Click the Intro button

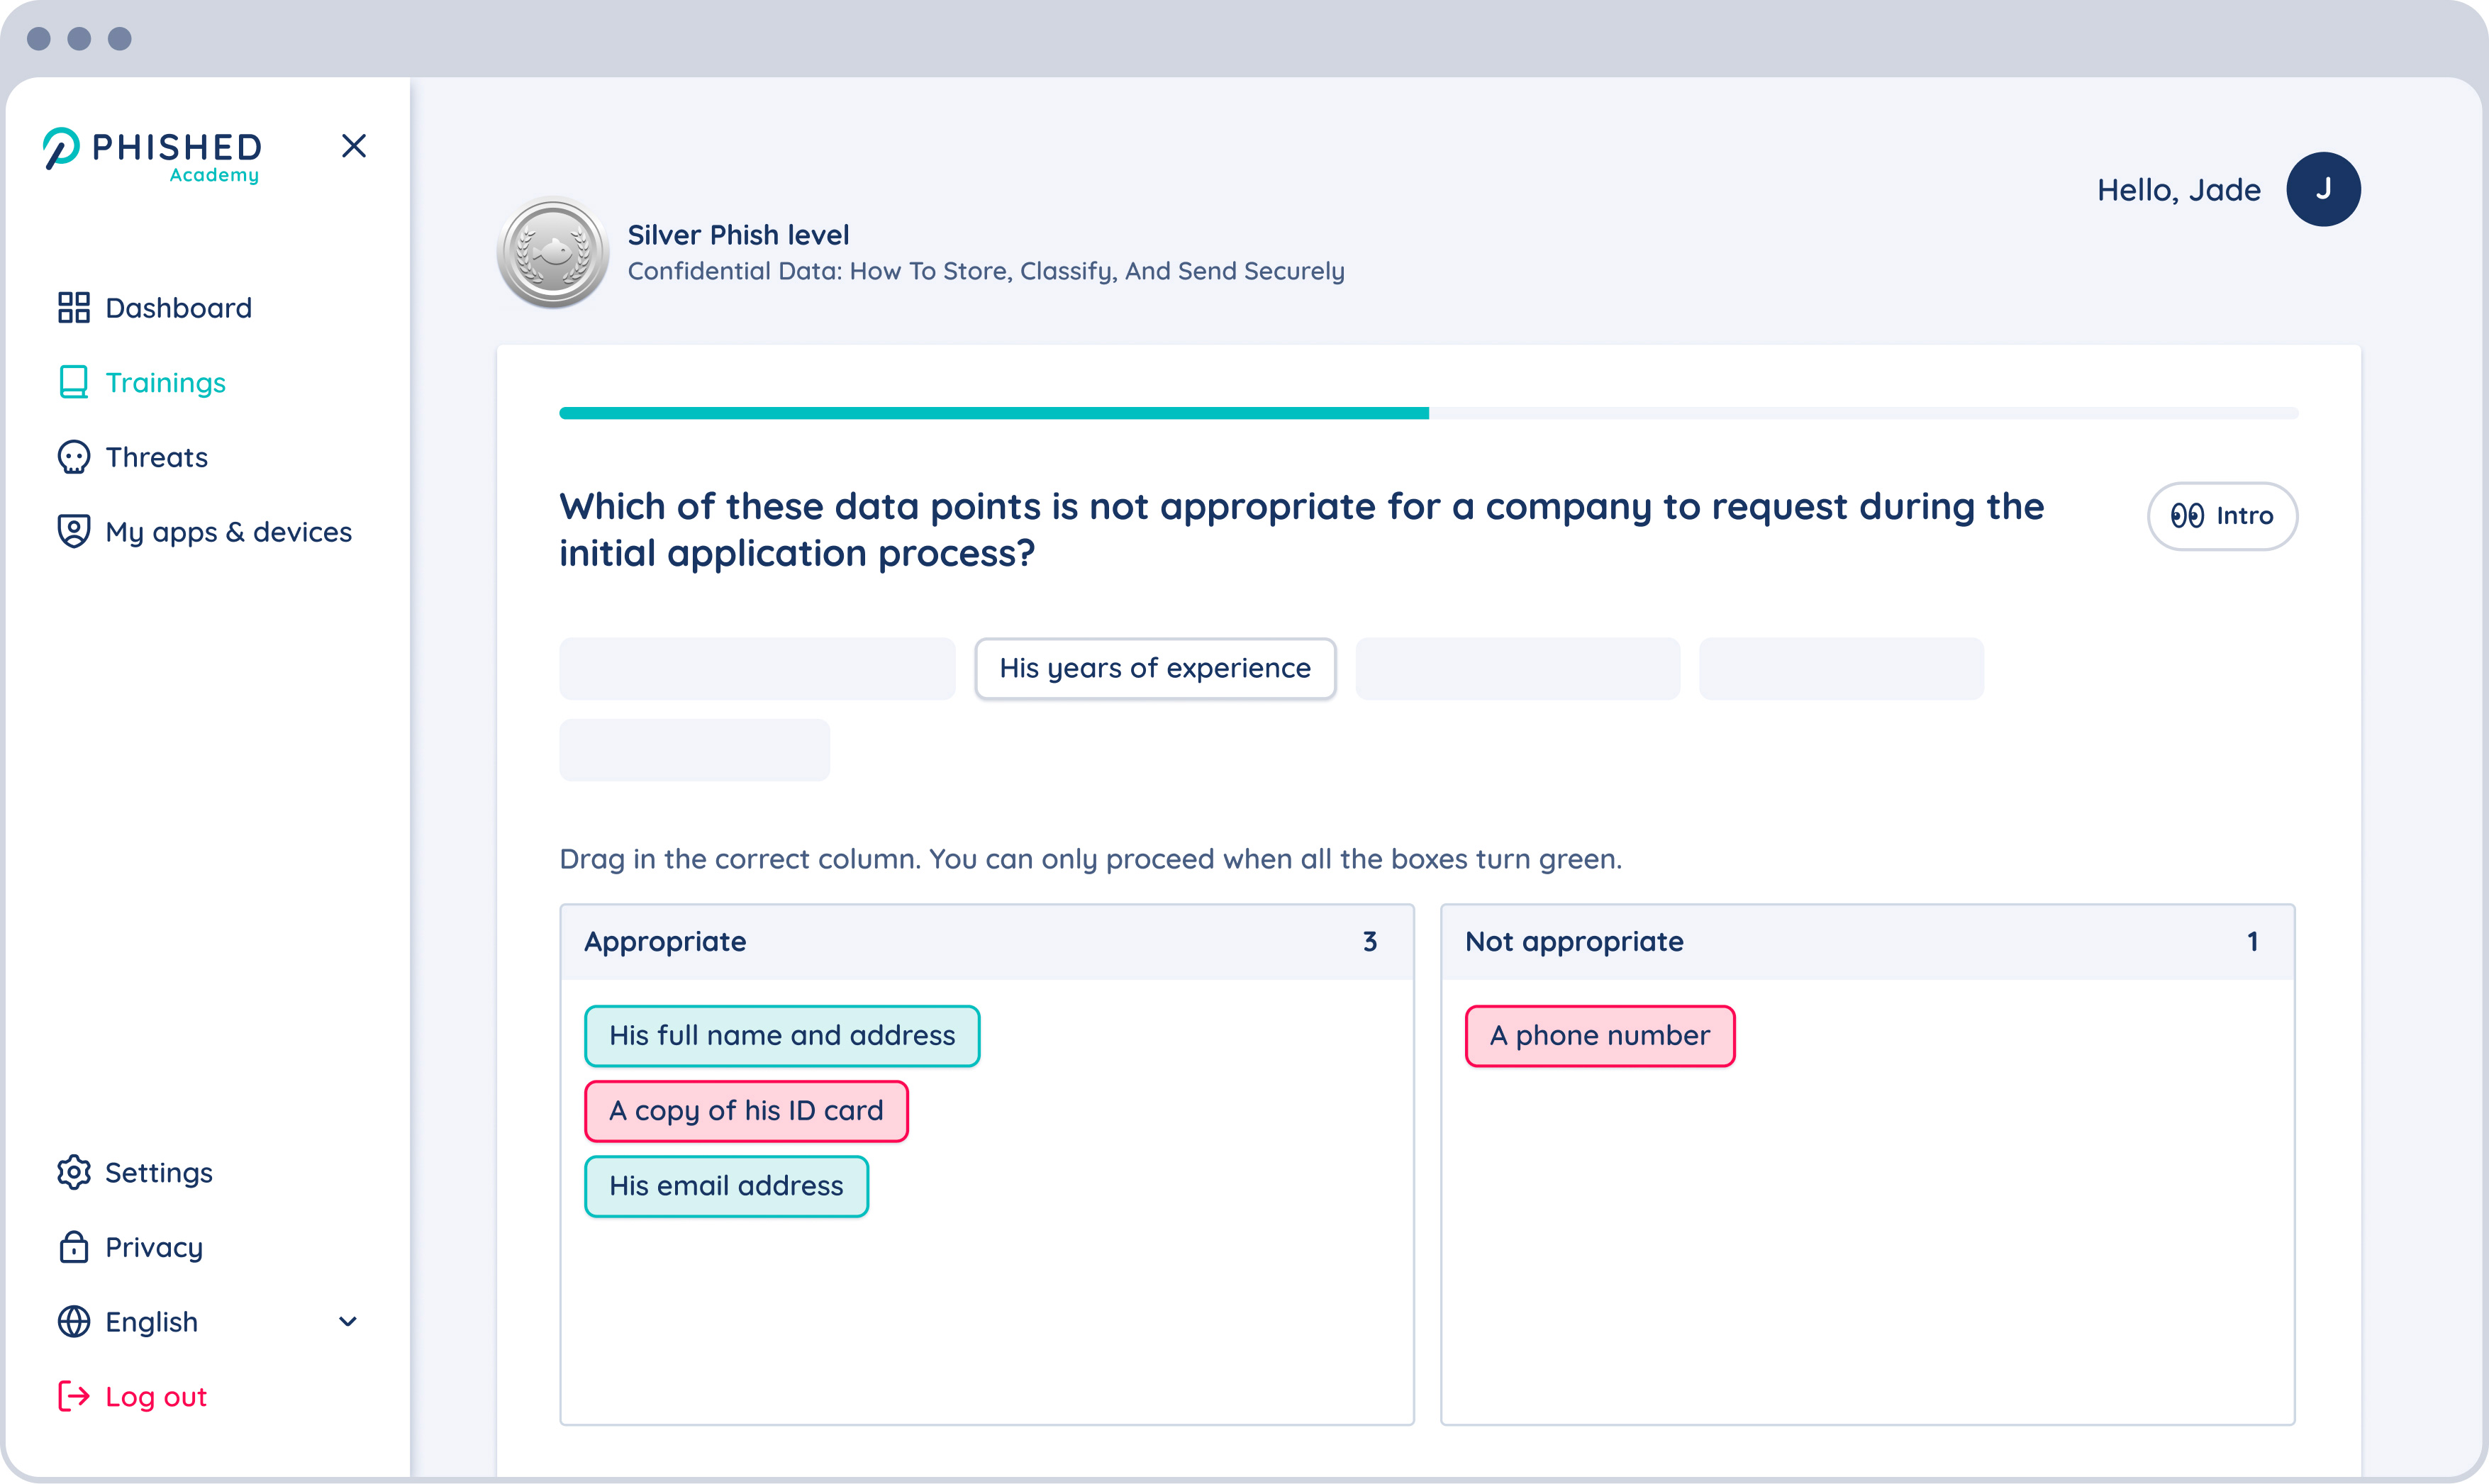pos(2222,516)
